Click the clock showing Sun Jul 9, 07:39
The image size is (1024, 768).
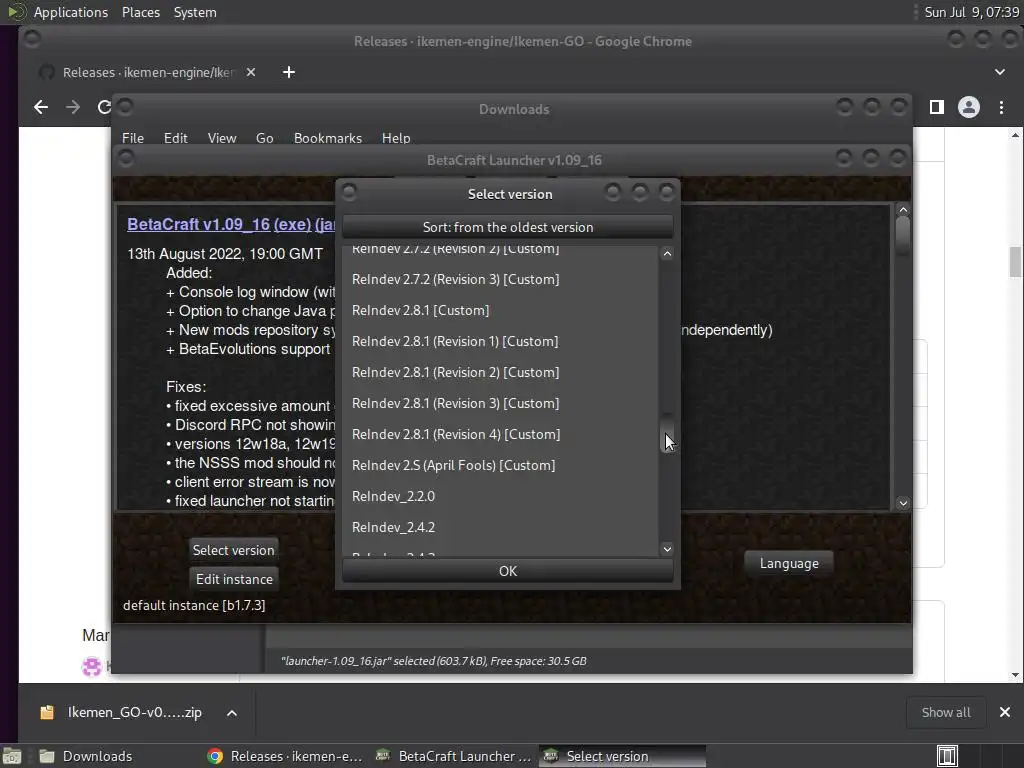click(971, 12)
